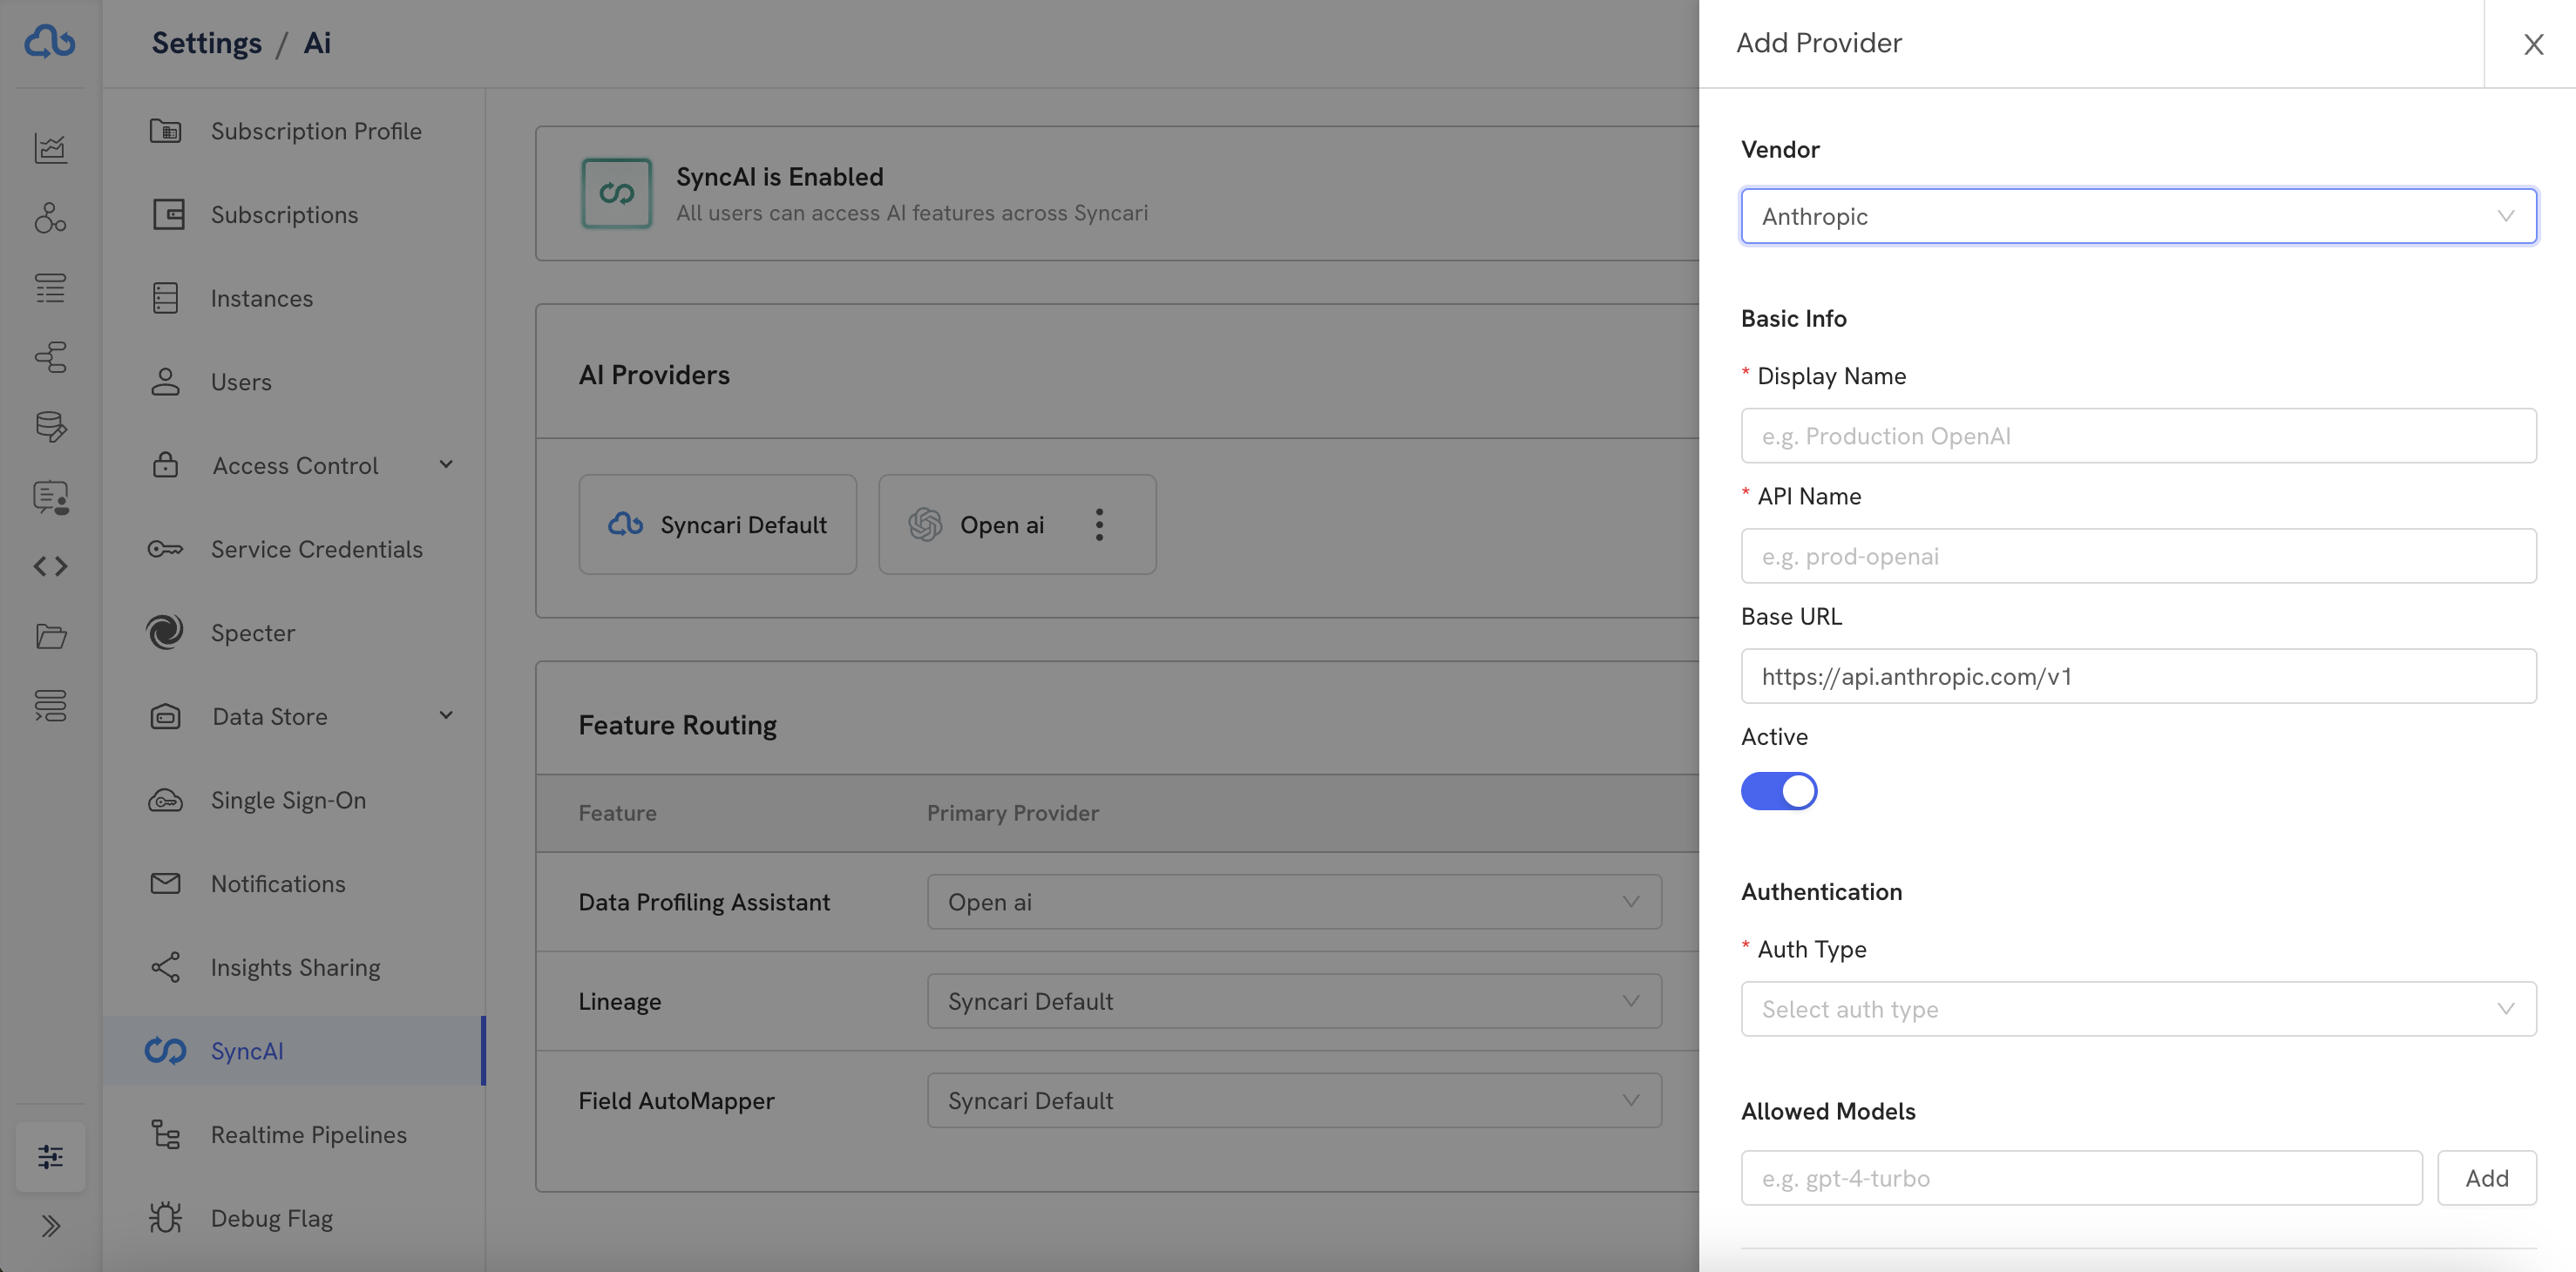
Task: Click the stacked queue icon in left rail
Action: click(50, 706)
